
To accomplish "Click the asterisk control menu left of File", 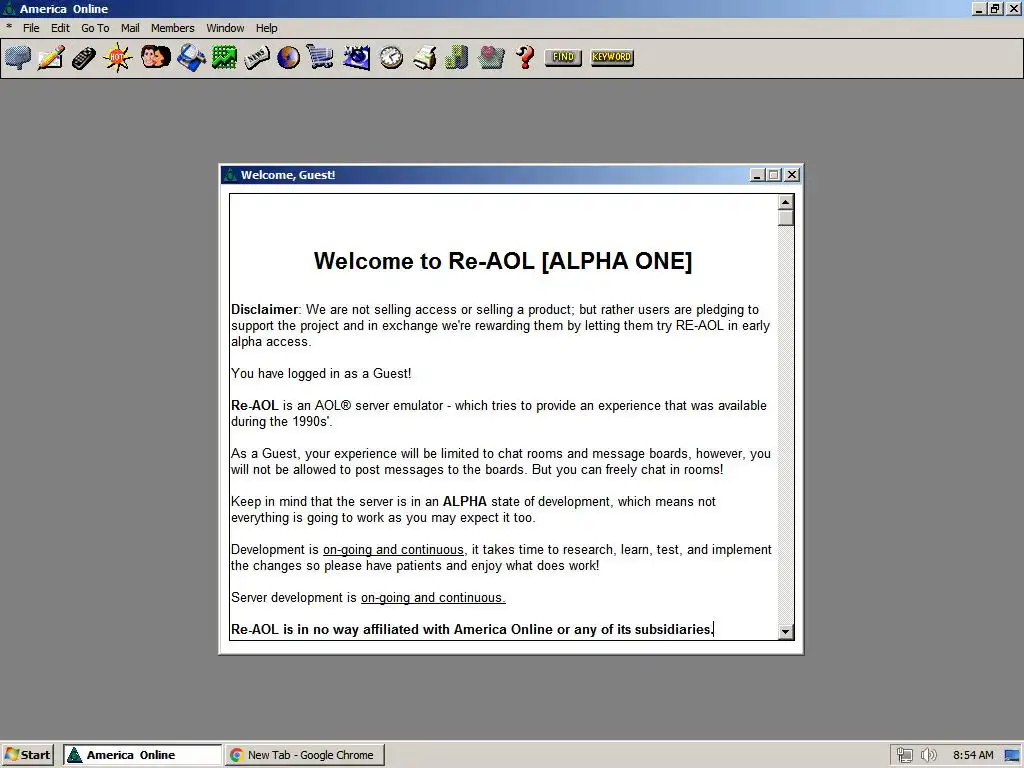I will 9,27.
